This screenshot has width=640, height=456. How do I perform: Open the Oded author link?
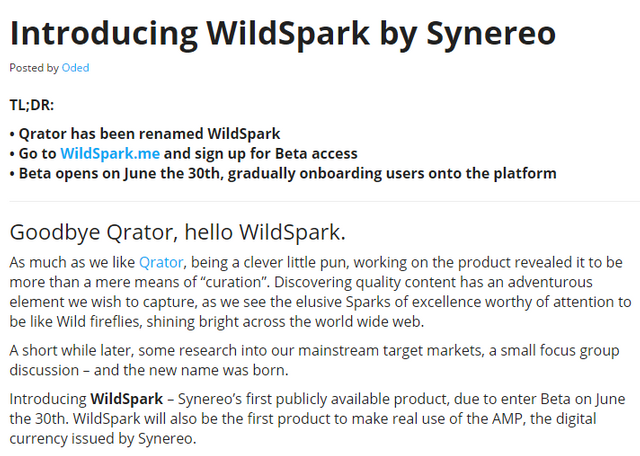[x=75, y=68]
